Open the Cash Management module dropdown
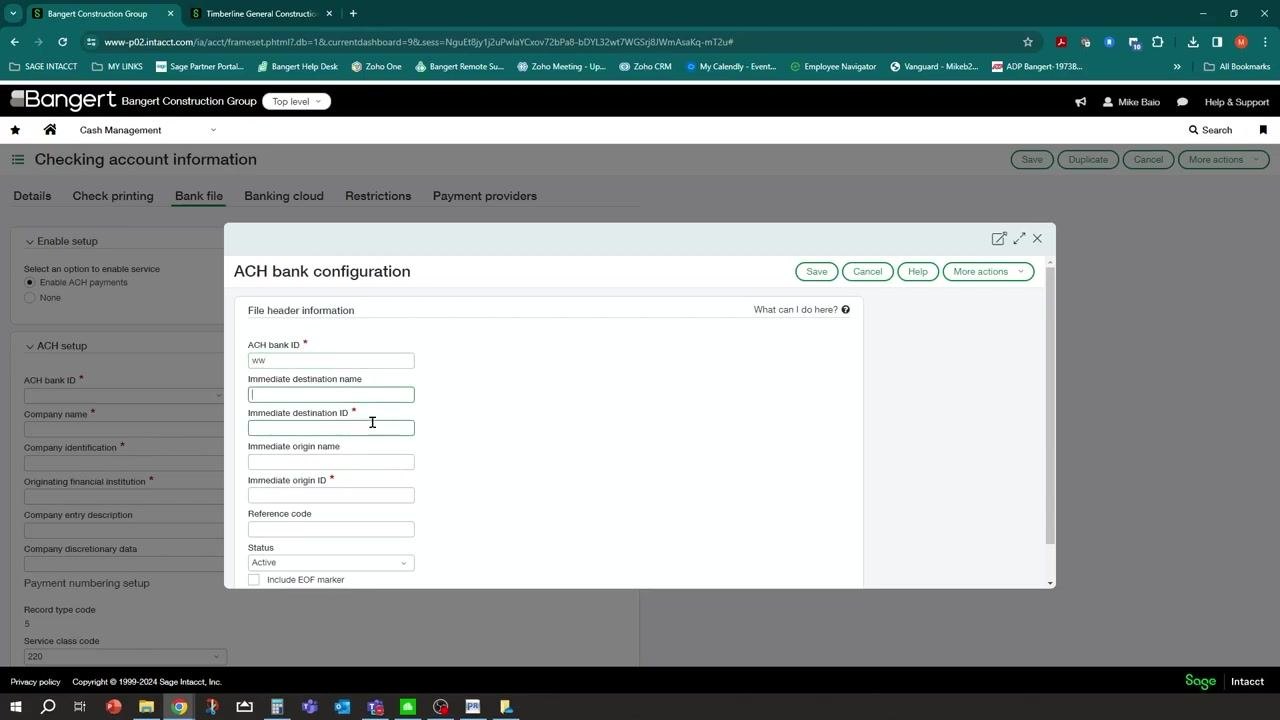Viewport: 1280px width, 720px height. click(x=148, y=130)
